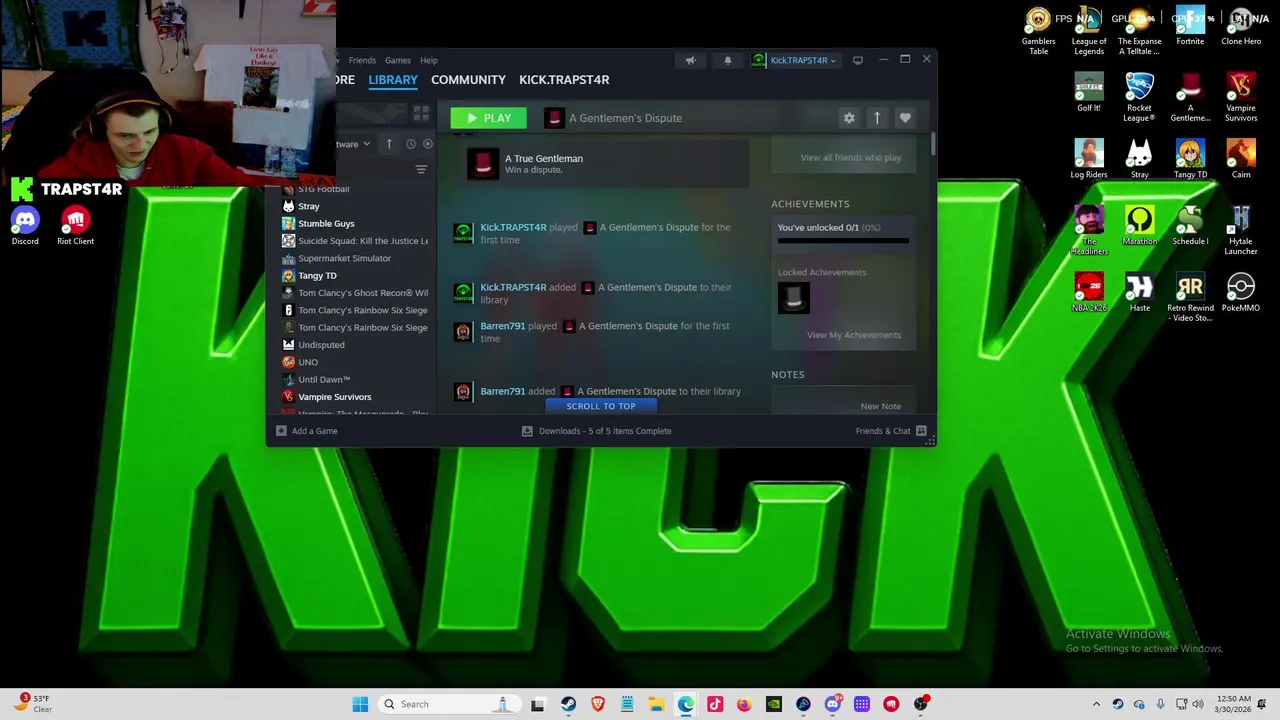Click the Kick.TRAPST4R profile avatar in title bar
1280x720 pixels.
[758, 60]
